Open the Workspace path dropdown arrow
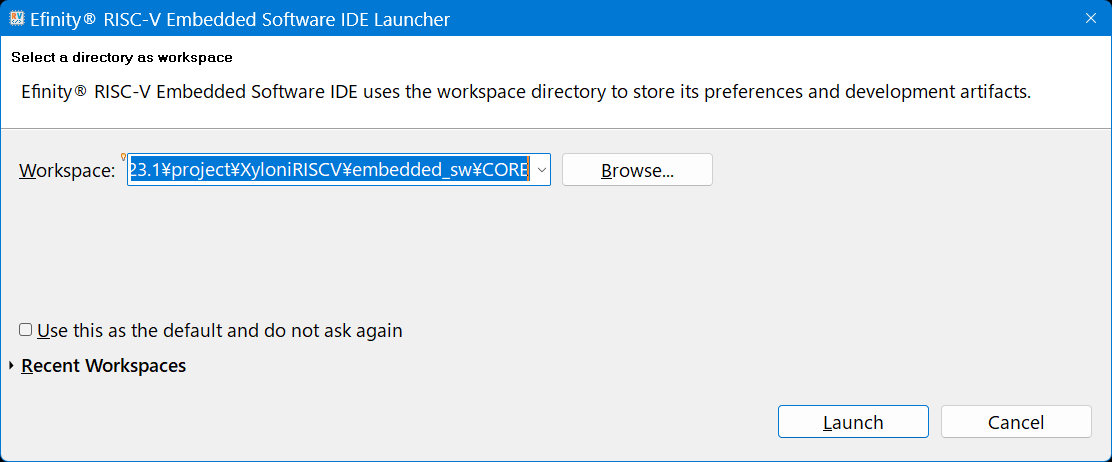1112x462 pixels. point(541,170)
